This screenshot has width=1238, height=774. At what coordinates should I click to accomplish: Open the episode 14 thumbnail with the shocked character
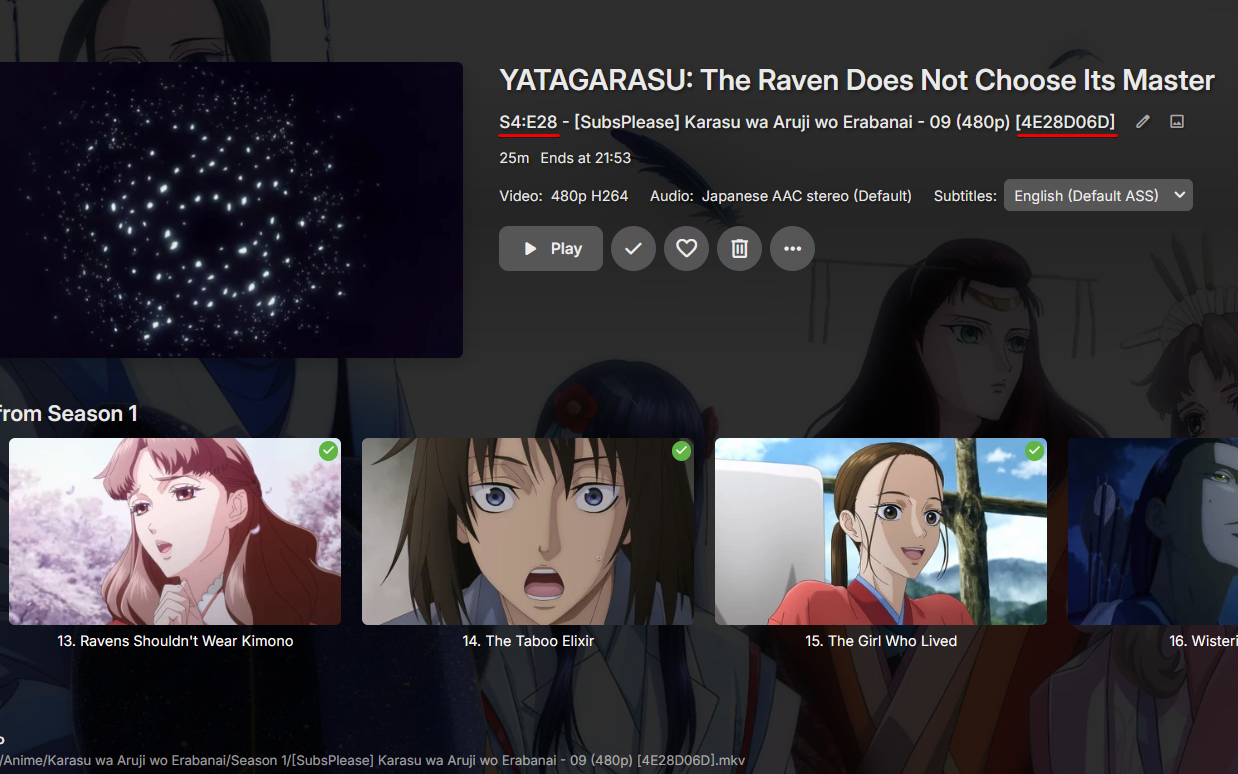coord(528,531)
